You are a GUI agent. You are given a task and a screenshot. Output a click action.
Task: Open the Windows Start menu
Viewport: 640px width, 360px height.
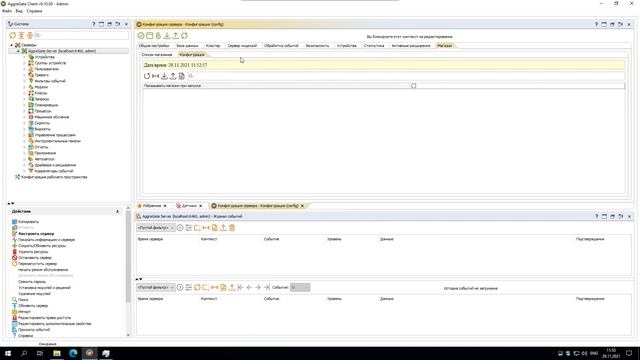pos(8,353)
